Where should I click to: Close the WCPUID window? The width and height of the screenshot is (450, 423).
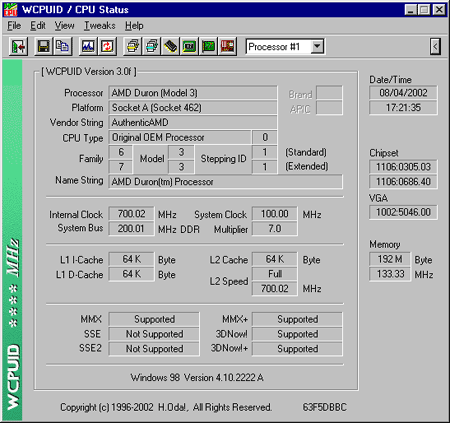(439, 10)
